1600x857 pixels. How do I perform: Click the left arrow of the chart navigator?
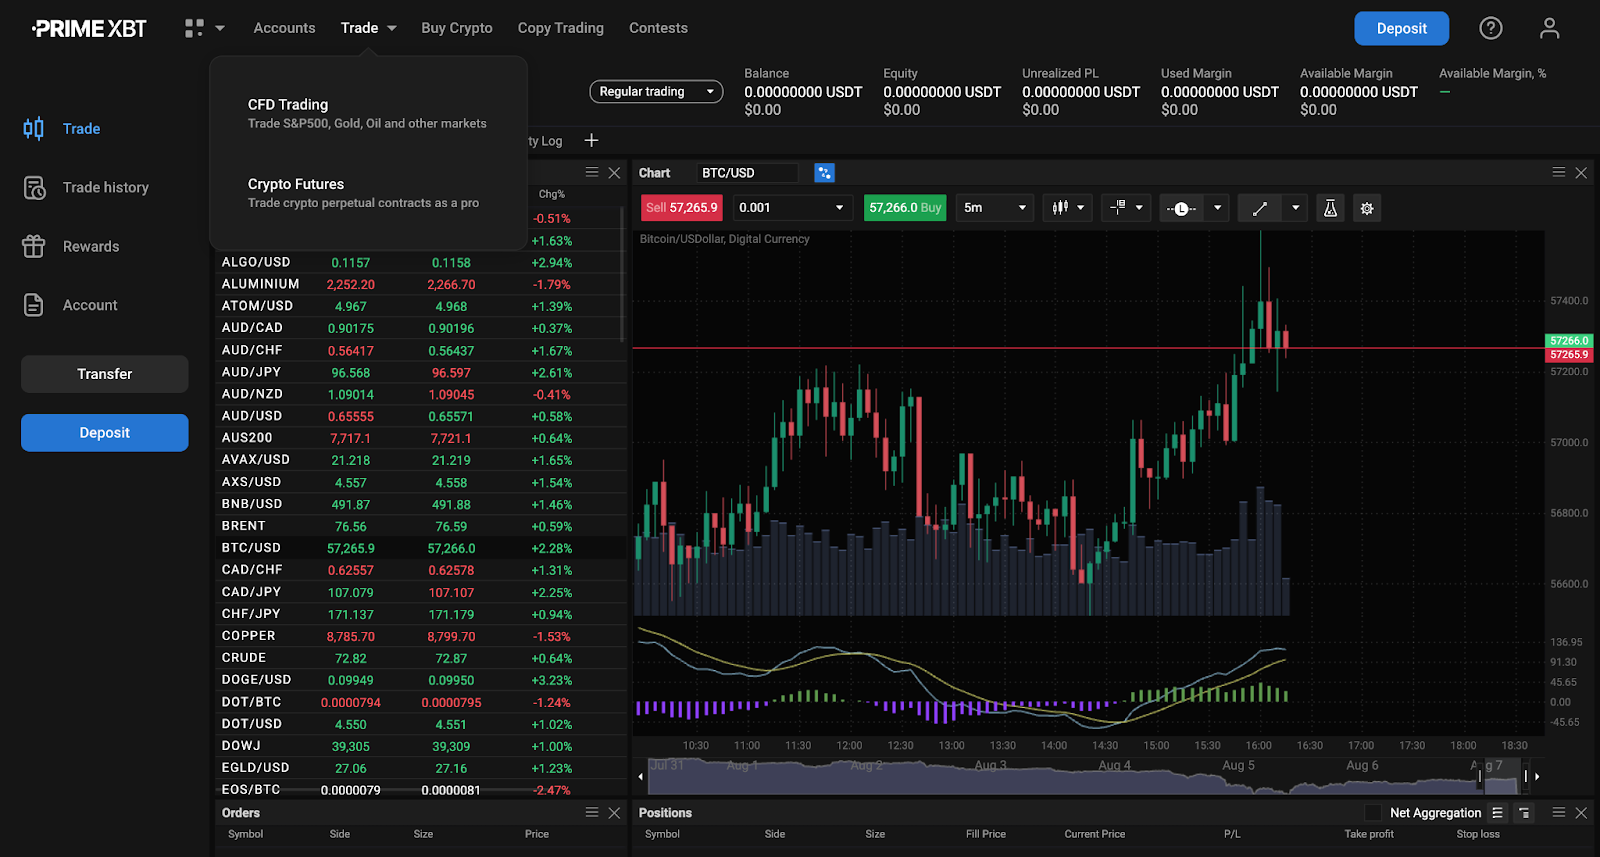pos(640,776)
